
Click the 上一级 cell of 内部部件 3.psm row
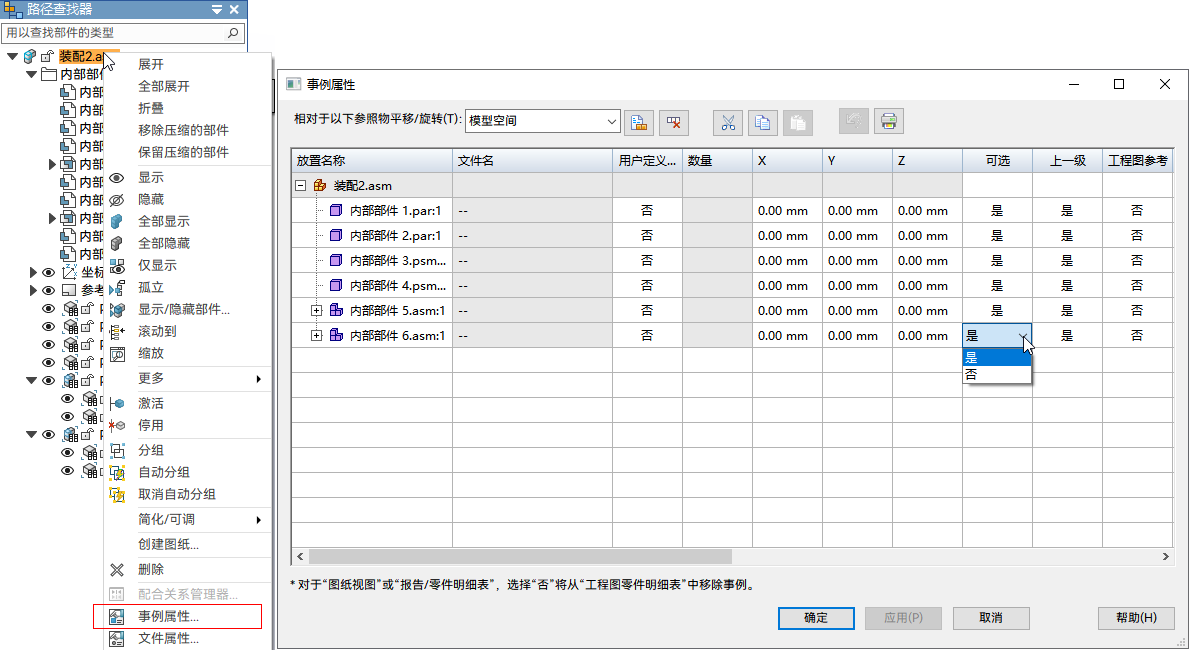click(1067, 260)
